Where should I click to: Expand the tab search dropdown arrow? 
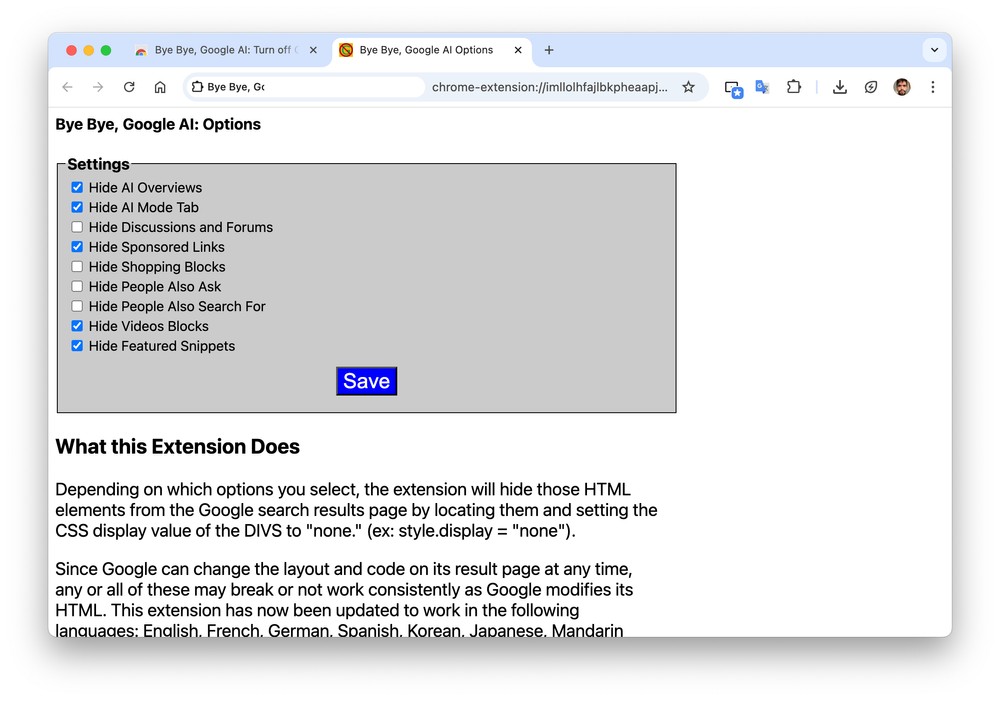click(934, 50)
